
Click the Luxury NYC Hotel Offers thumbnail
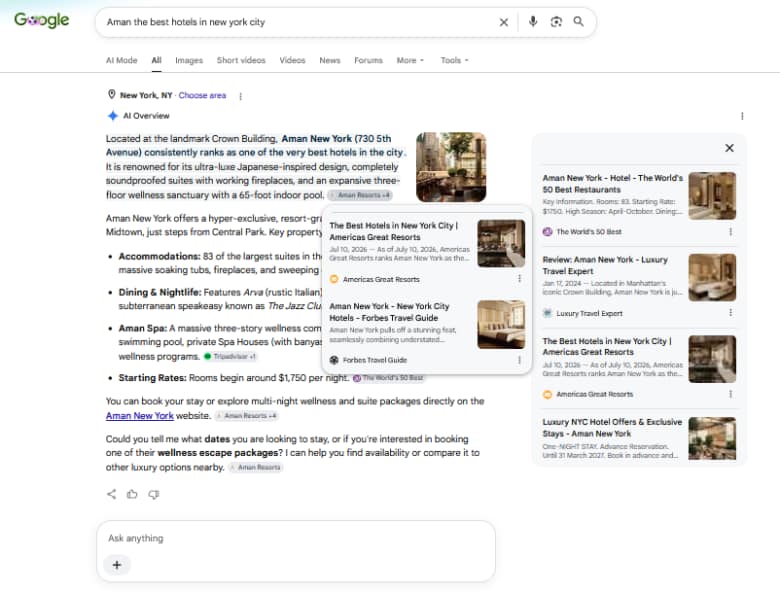[712, 438]
